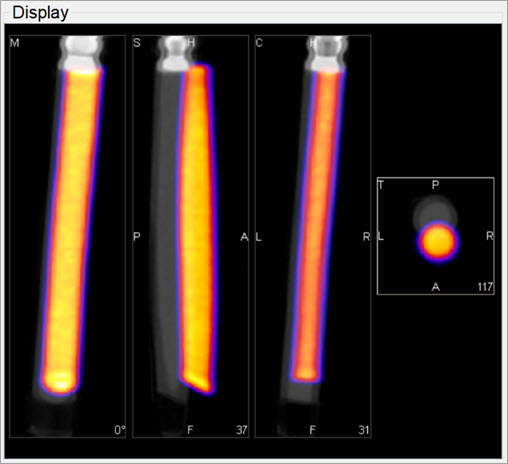This screenshot has width=508, height=464.
Task: Select the coronal view panel labeled C
Action: pos(313,236)
